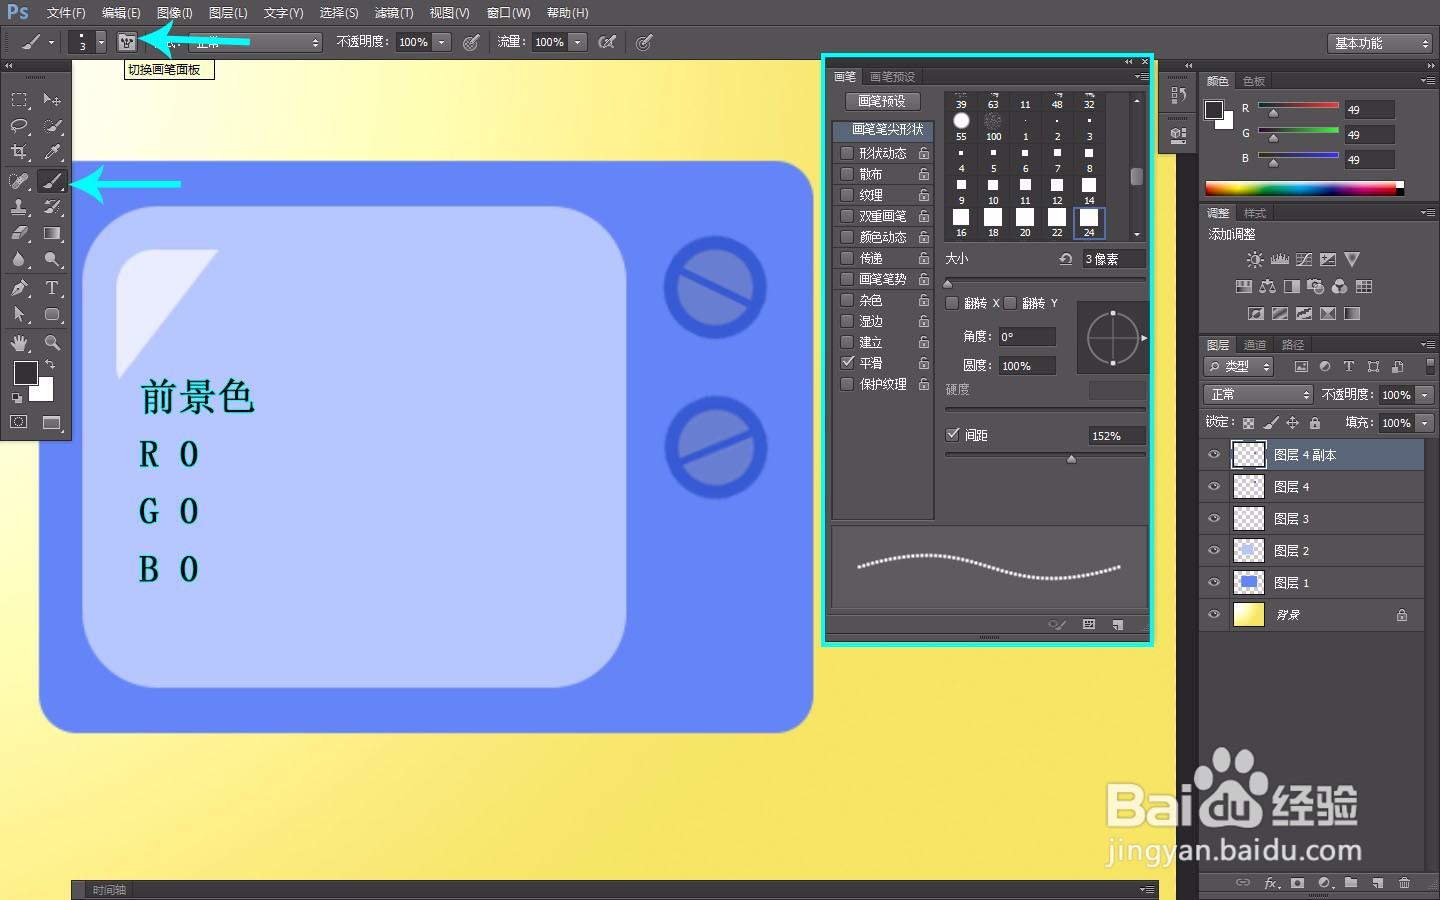Select the Eyedropper tool
This screenshot has height=900, width=1440.
point(52,152)
